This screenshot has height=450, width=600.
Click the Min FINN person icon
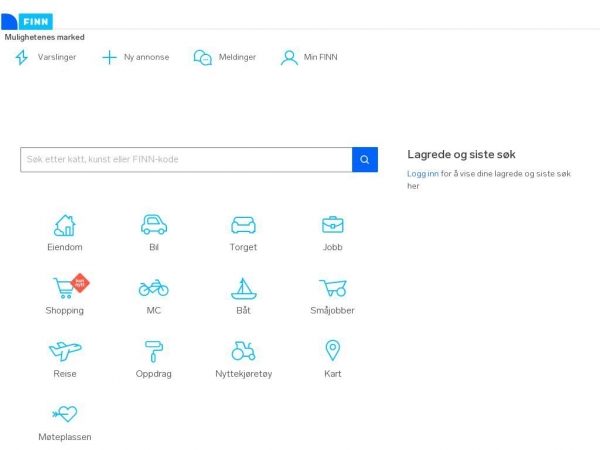pos(289,57)
